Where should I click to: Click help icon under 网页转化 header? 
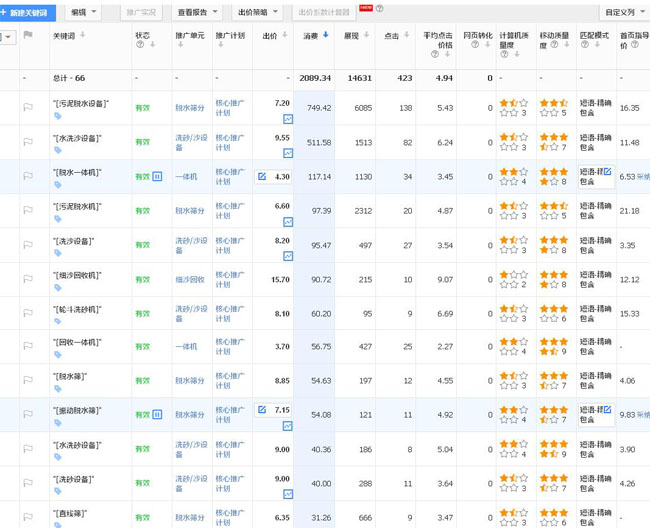[x=475, y=44]
